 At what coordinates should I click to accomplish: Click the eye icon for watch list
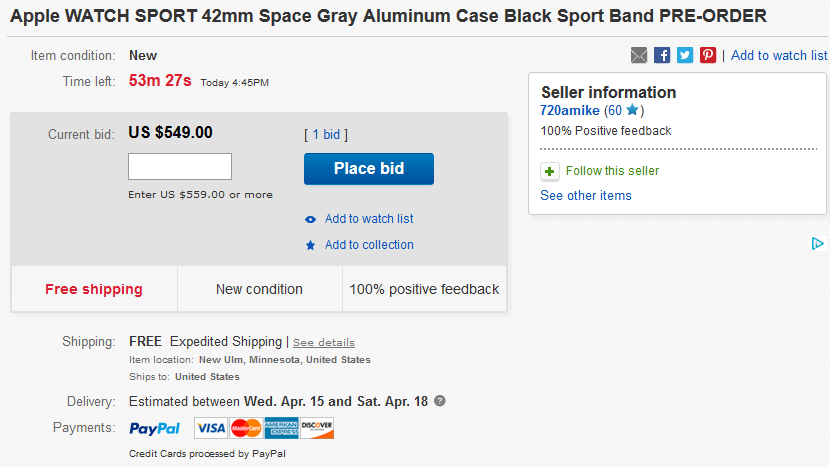tap(310, 219)
